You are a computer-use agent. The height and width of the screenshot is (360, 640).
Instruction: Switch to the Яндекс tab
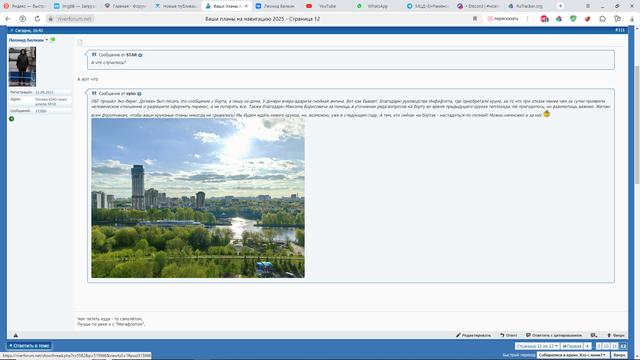[24, 6]
